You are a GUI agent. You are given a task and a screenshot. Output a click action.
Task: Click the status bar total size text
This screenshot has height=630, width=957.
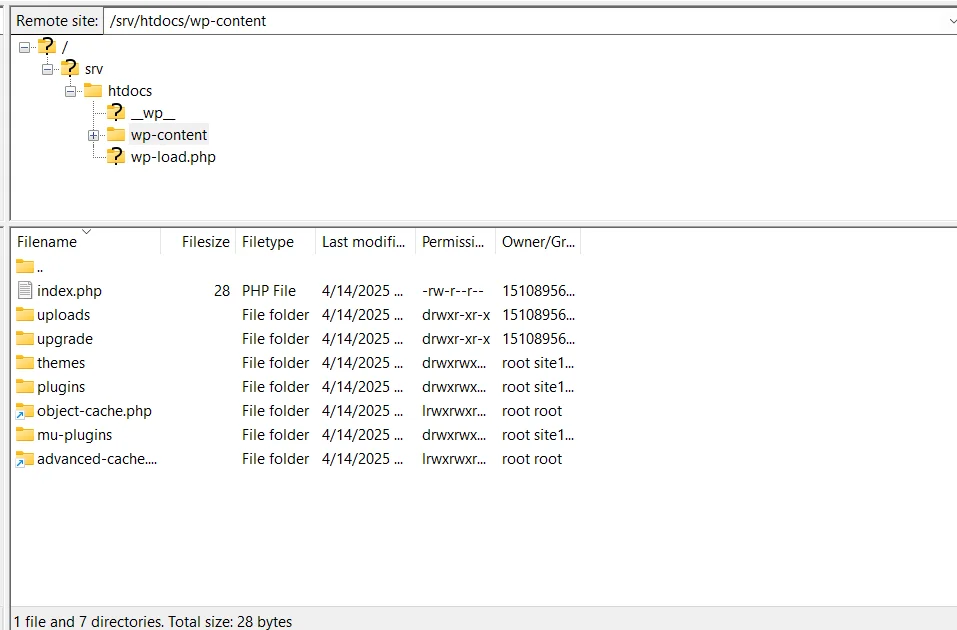(230, 621)
